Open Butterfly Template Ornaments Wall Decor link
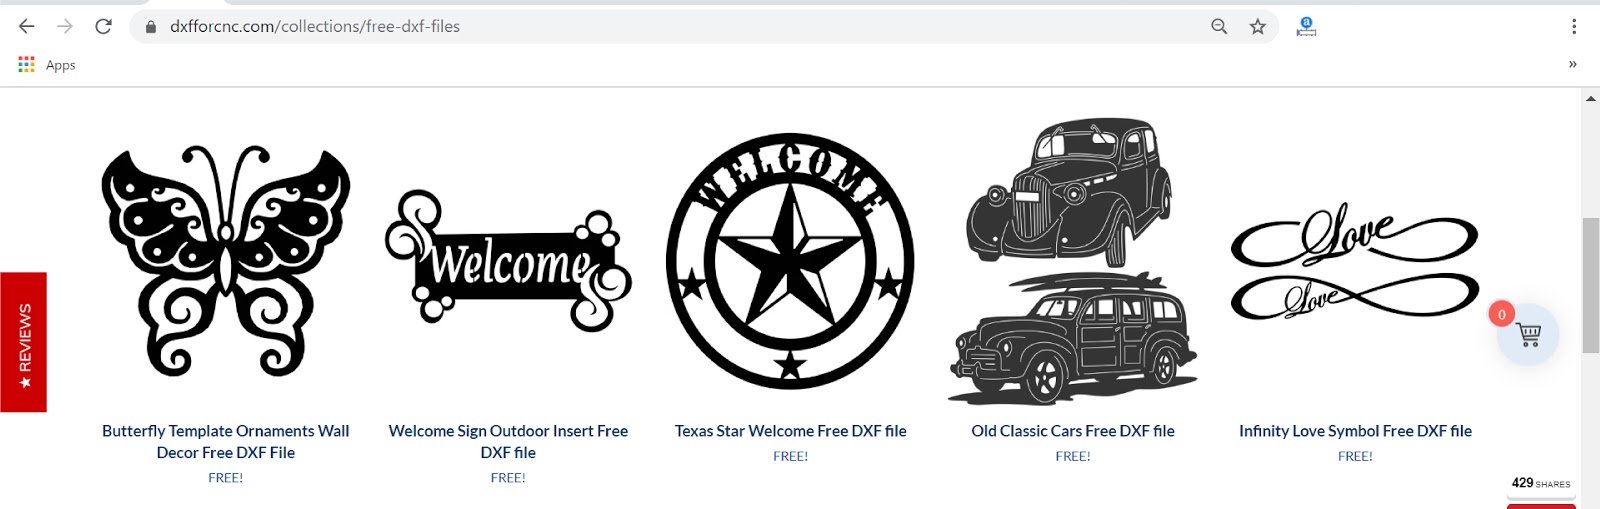The height and width of the screenshot is (509, 1600). pyautogui.click(x=226, y=441)
